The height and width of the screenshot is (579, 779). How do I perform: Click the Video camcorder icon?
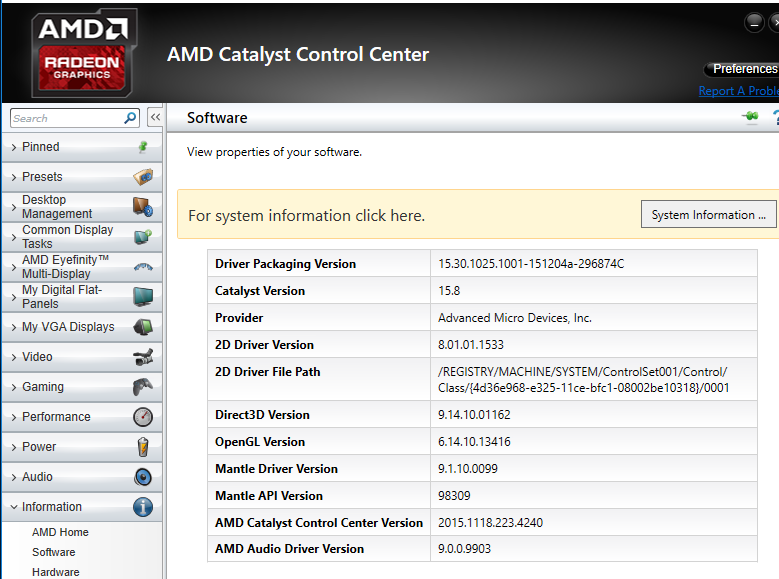143,357
